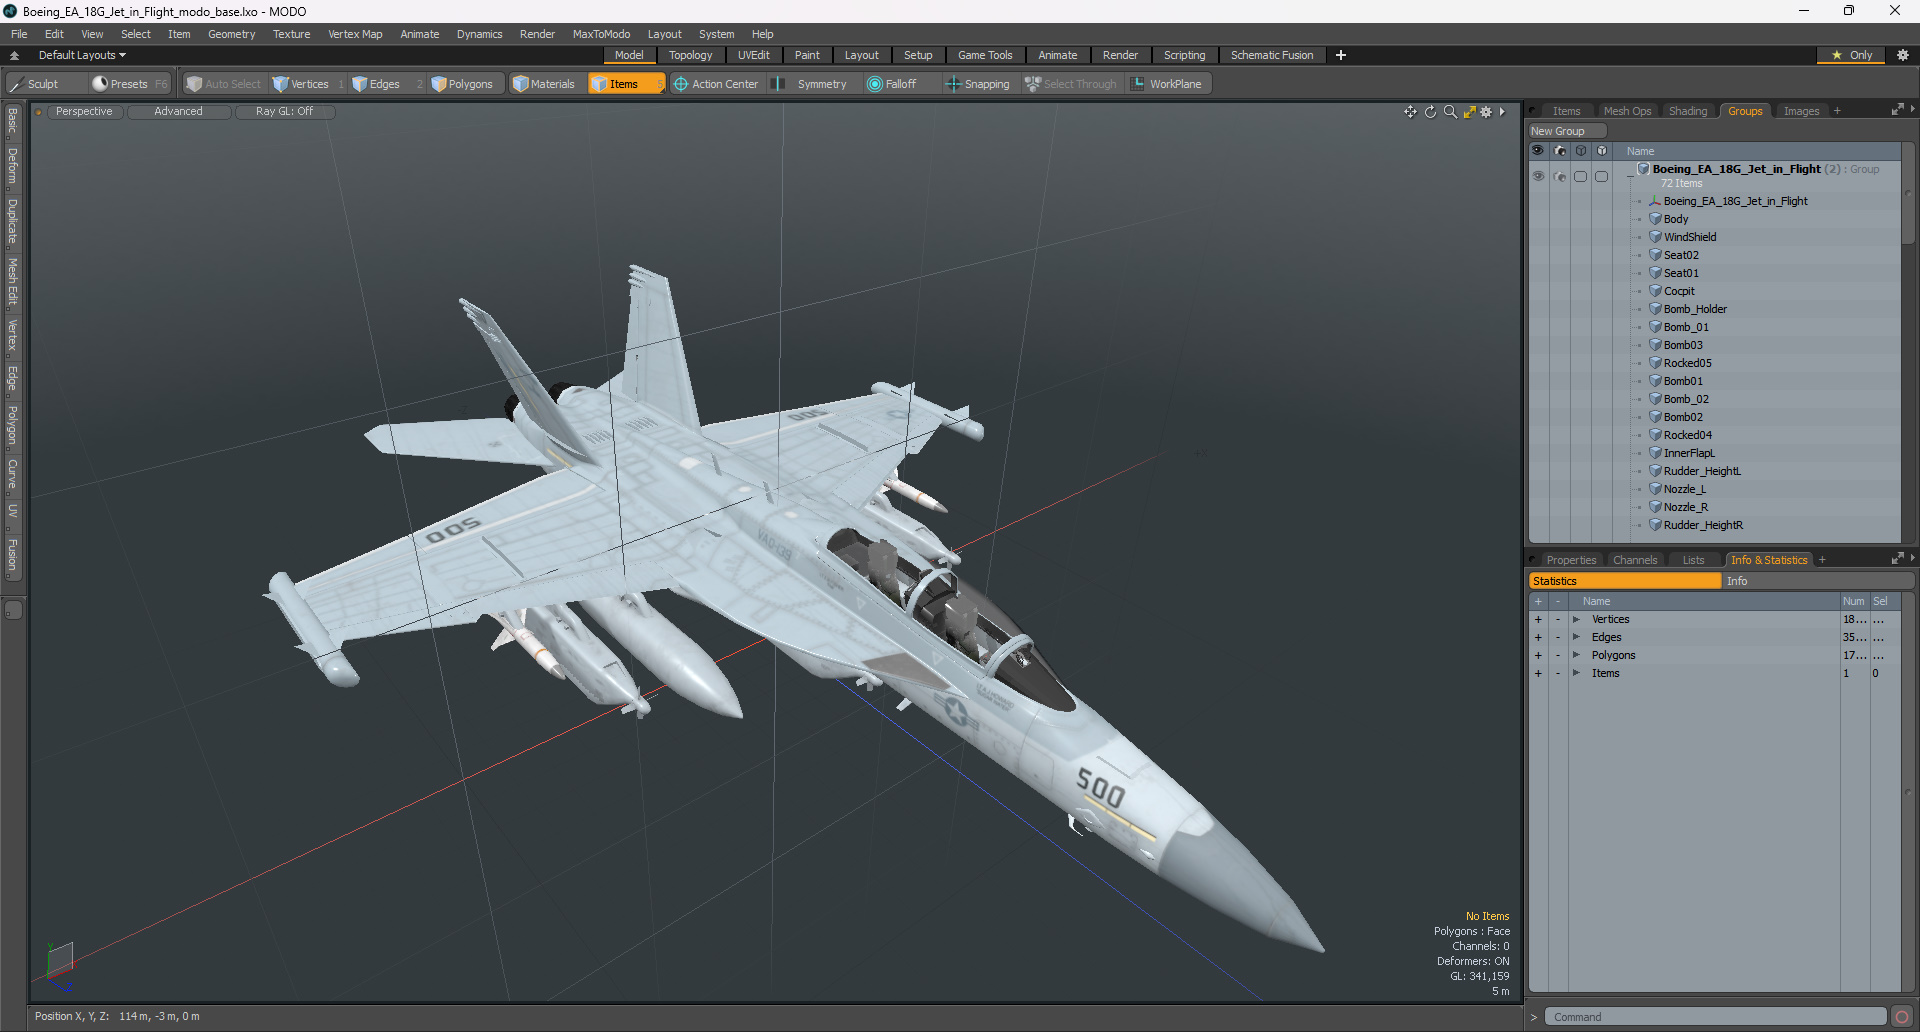Click plus button on Vertices statistics row
The height and width of the screenshot is (1032, 1920).
[1538, 620]
